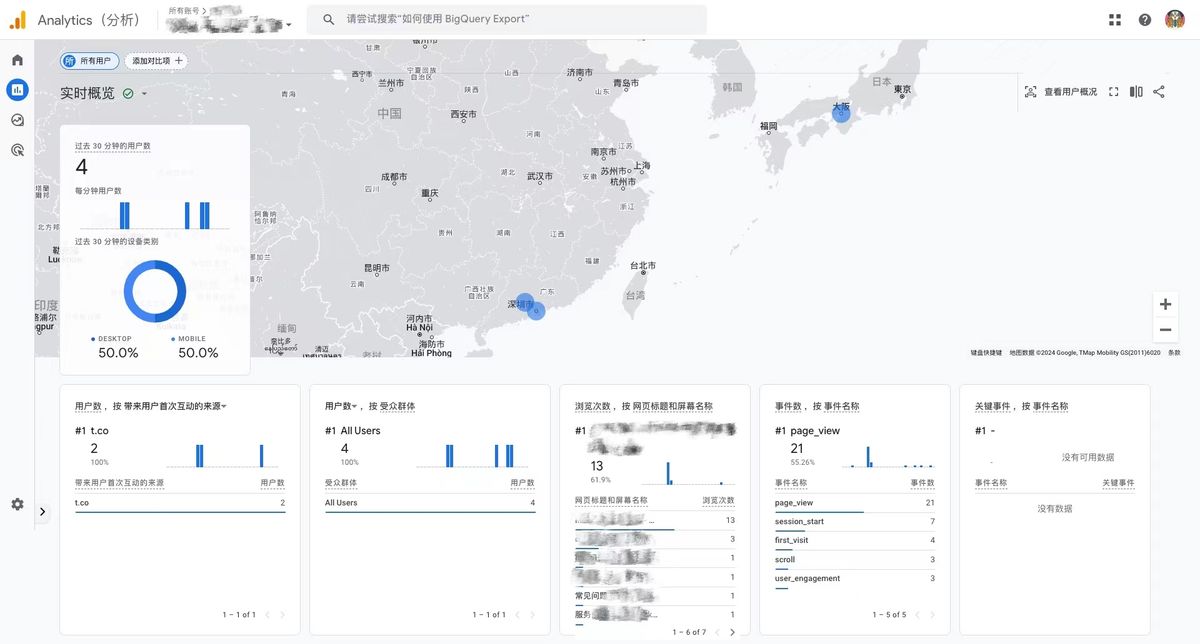1200x644 pixels.
Task: Open the user account avatar
Action: tap(1175, 20)
